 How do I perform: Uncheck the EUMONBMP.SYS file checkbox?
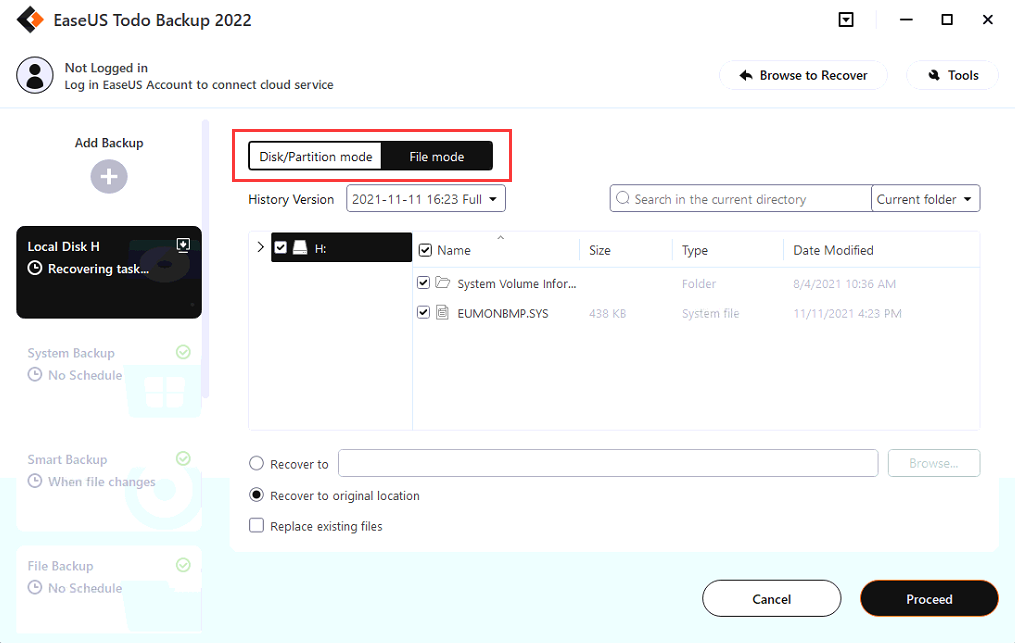pos(425,313)
